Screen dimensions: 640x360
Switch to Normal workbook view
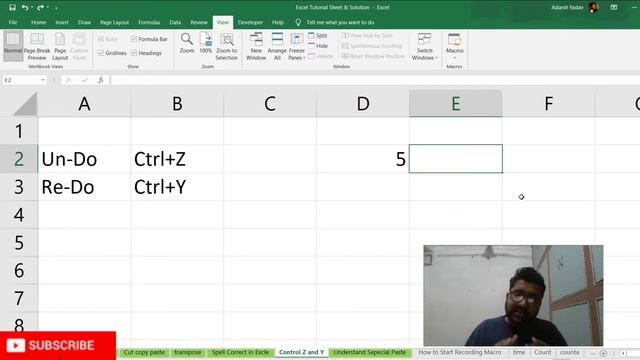pyautogui.click(x=13, y=46)
